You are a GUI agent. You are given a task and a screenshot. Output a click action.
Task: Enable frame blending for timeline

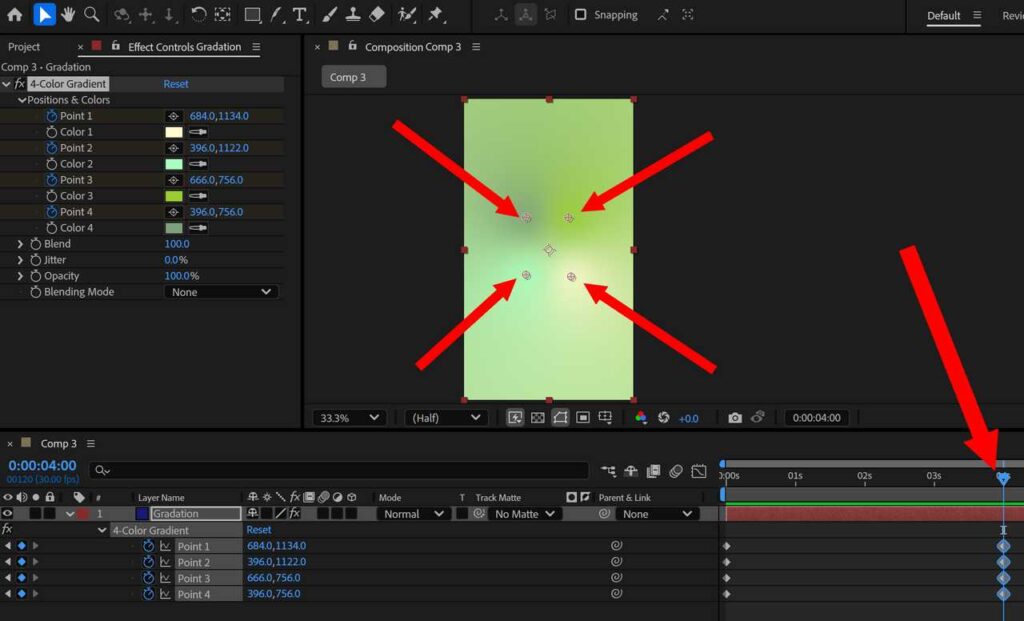click(653, 471)
